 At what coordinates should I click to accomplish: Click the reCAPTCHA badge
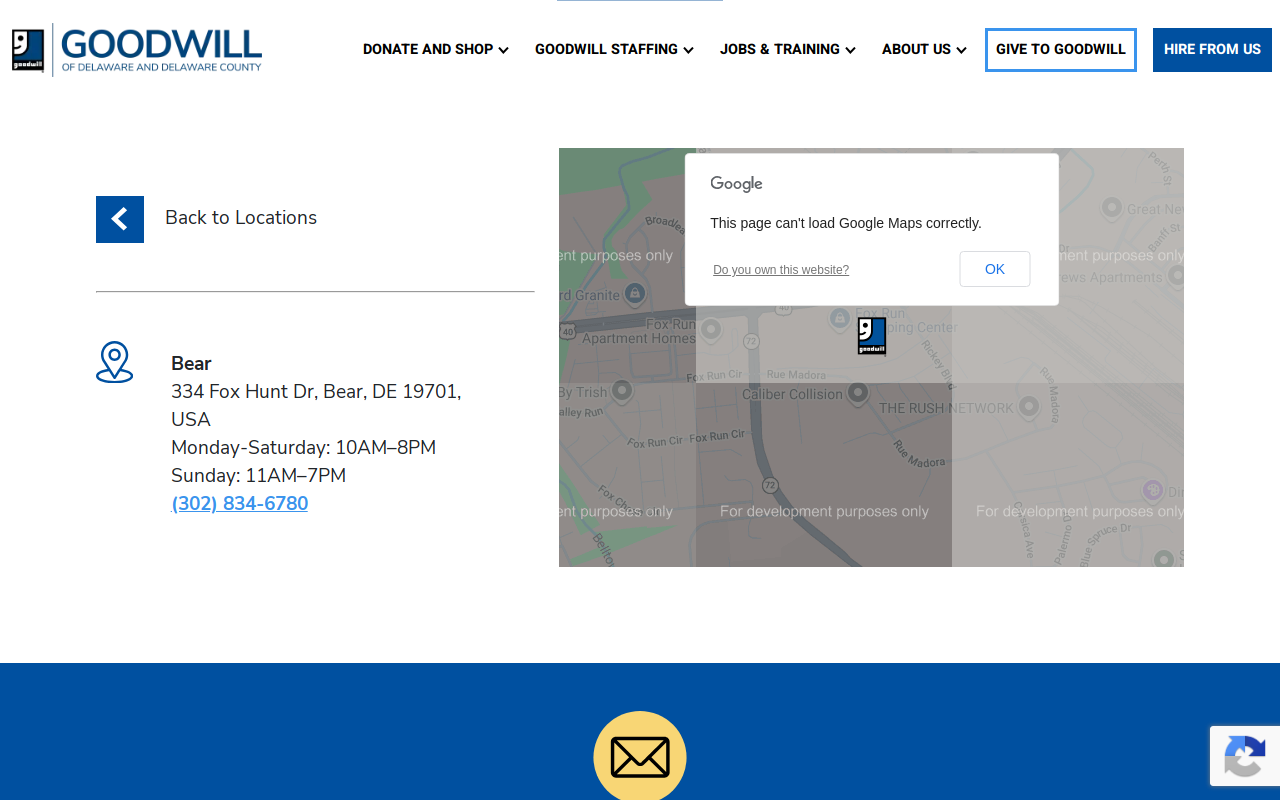coord(1245,757)
